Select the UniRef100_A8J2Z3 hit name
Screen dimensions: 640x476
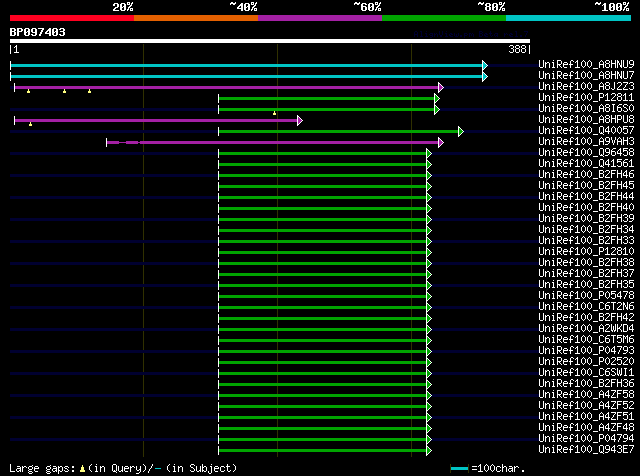(x=586, y=86)
